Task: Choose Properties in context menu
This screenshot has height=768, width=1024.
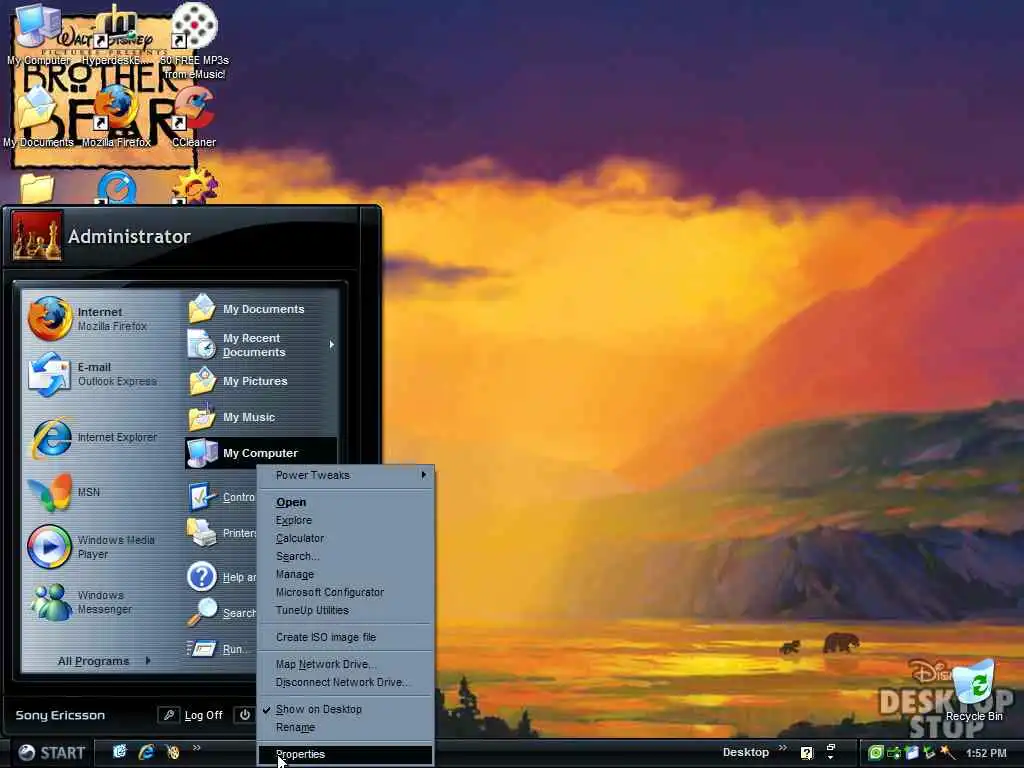Action: 345,754
